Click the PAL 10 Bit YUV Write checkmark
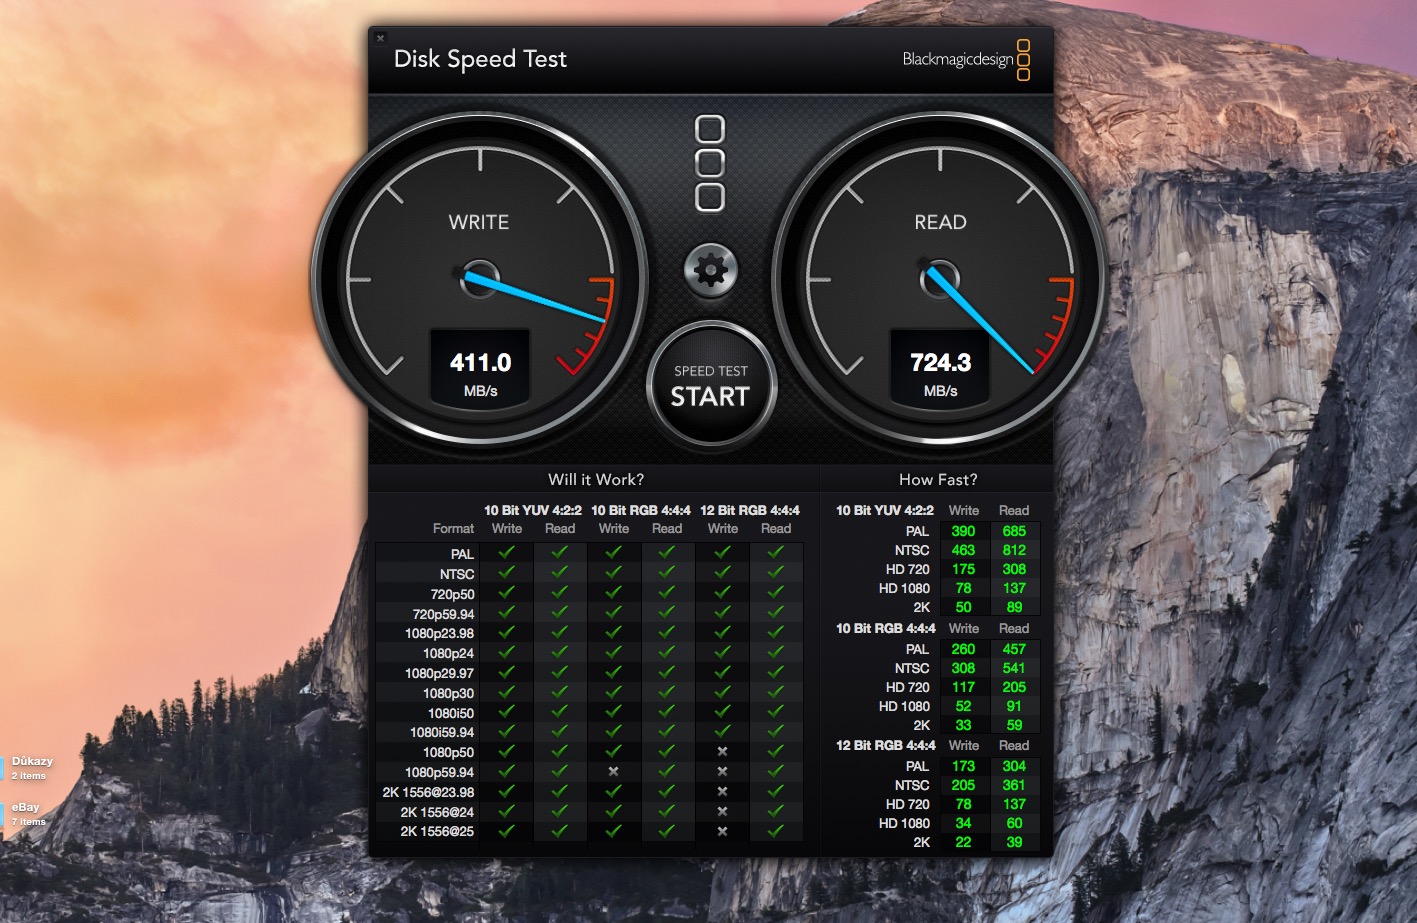This screenshot has height=923, width=1417. 507,552
